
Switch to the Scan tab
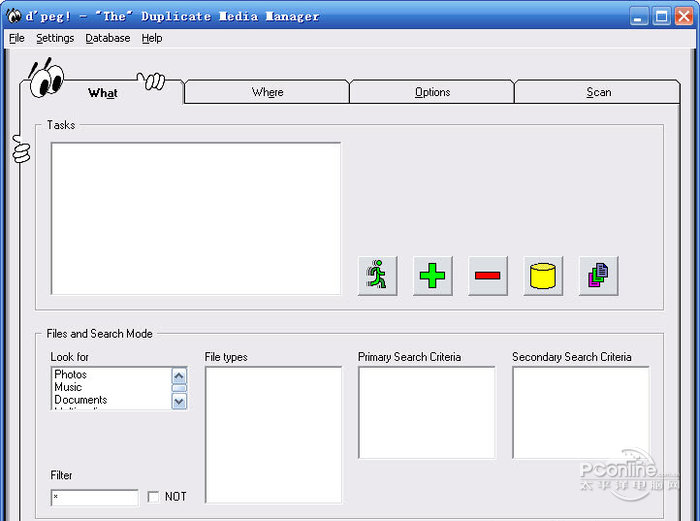598,92
